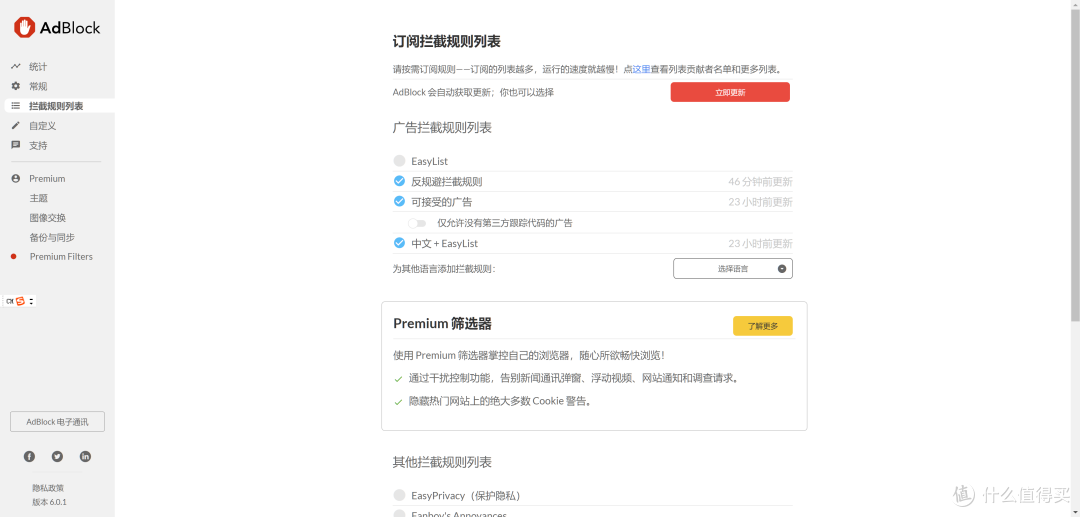Open the 常规 settings page
This screenshot has width=1080, height=517.
point(38,86)
